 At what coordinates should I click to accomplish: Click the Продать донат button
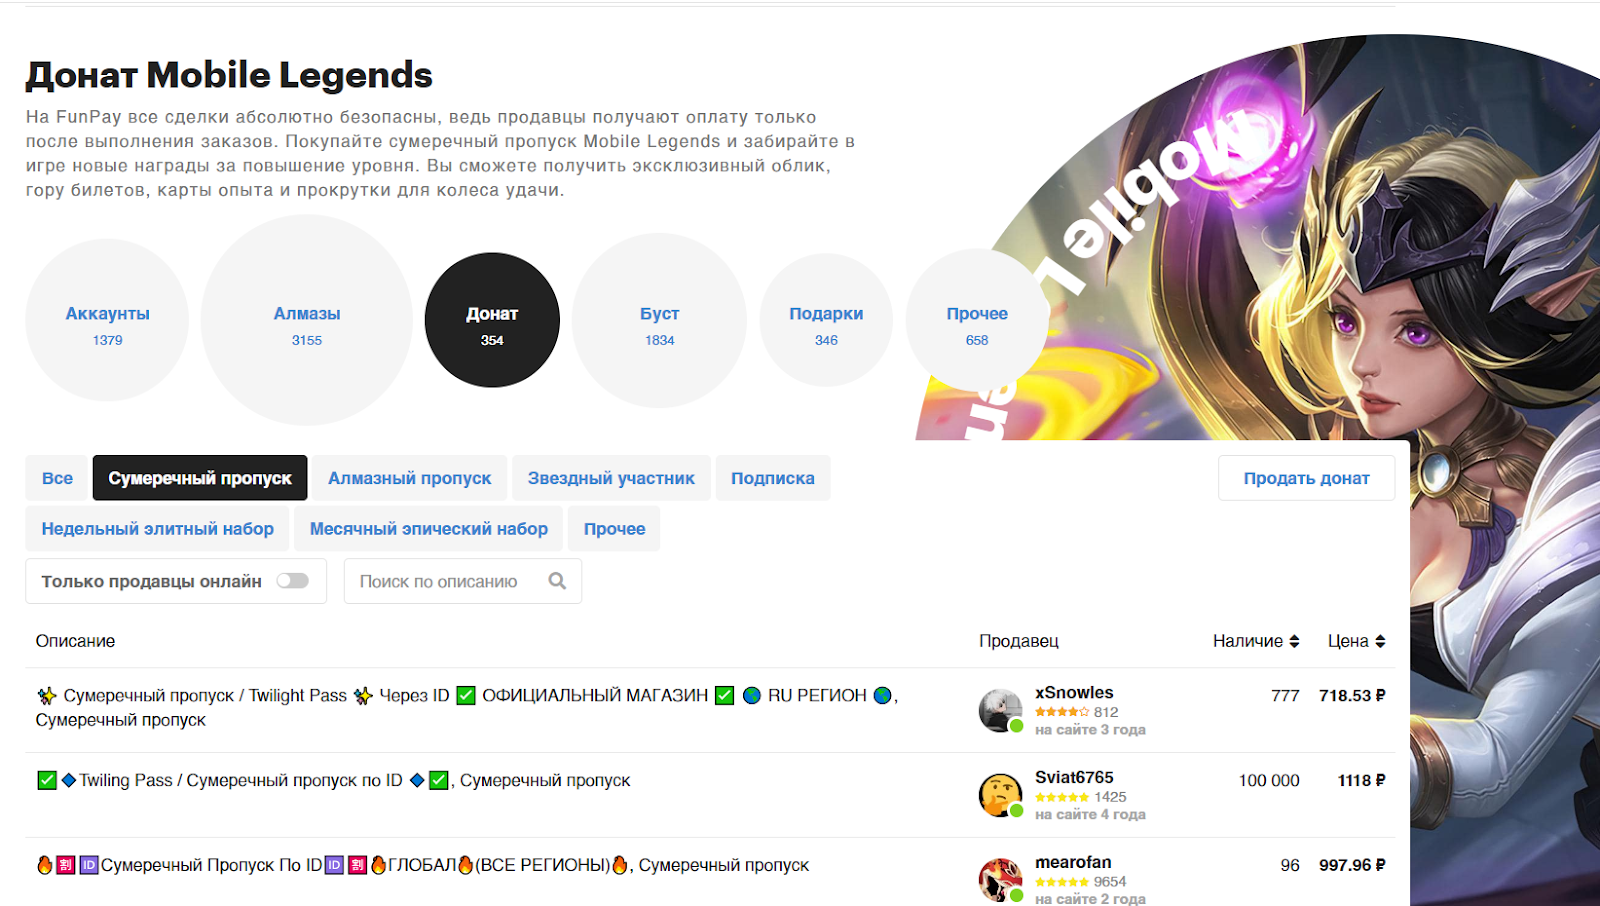[x=1306, y=478]
